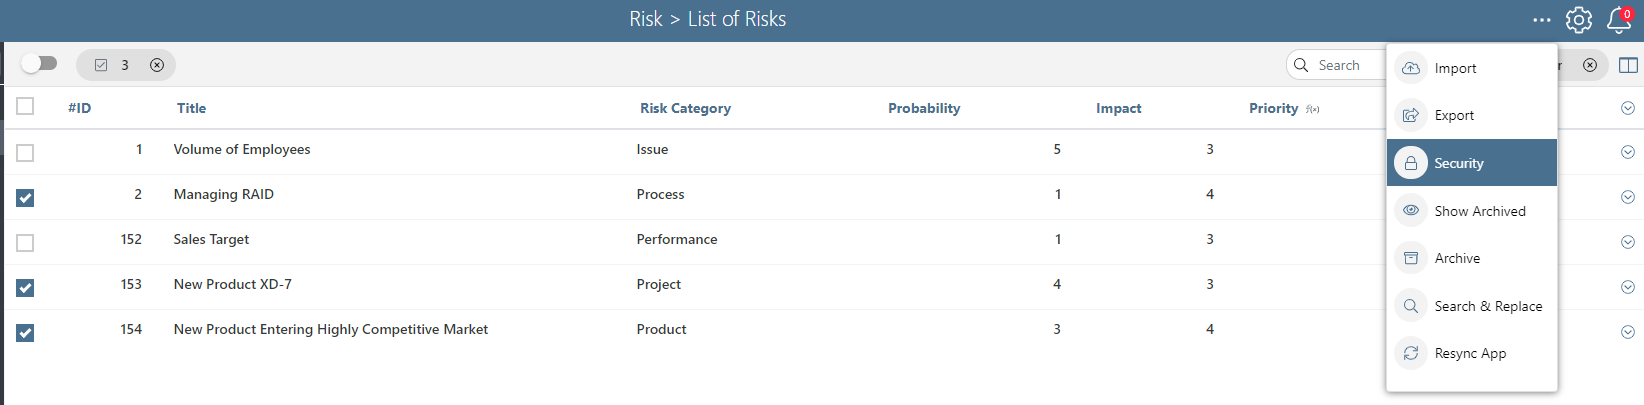Click the Import cloud icon
The width and height of the screenshot is (1644, 405).
click(1411, 68)
